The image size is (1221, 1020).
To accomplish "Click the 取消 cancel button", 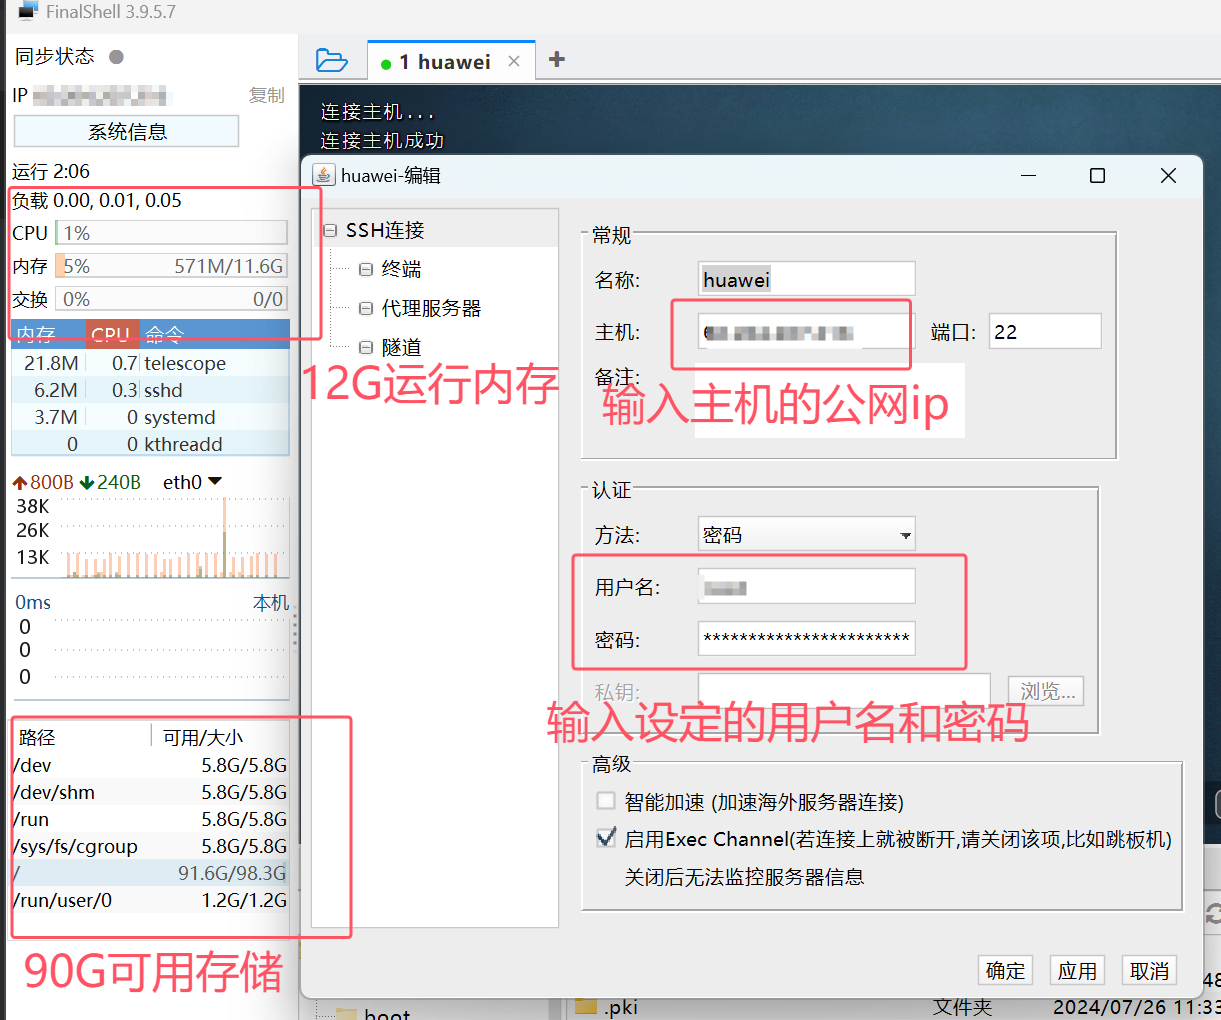I will (1149, 970).
